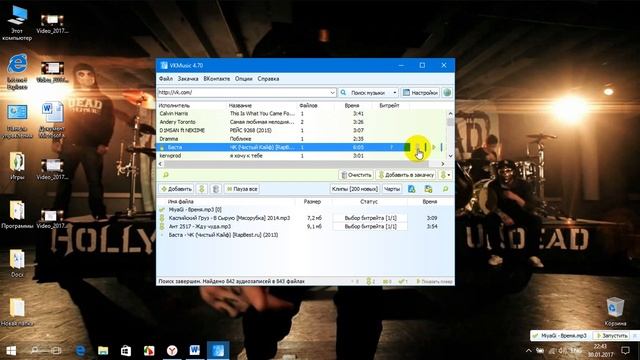Open the Файл menu
The width and height of the screenshot is (640, 360).
(166, 79)
